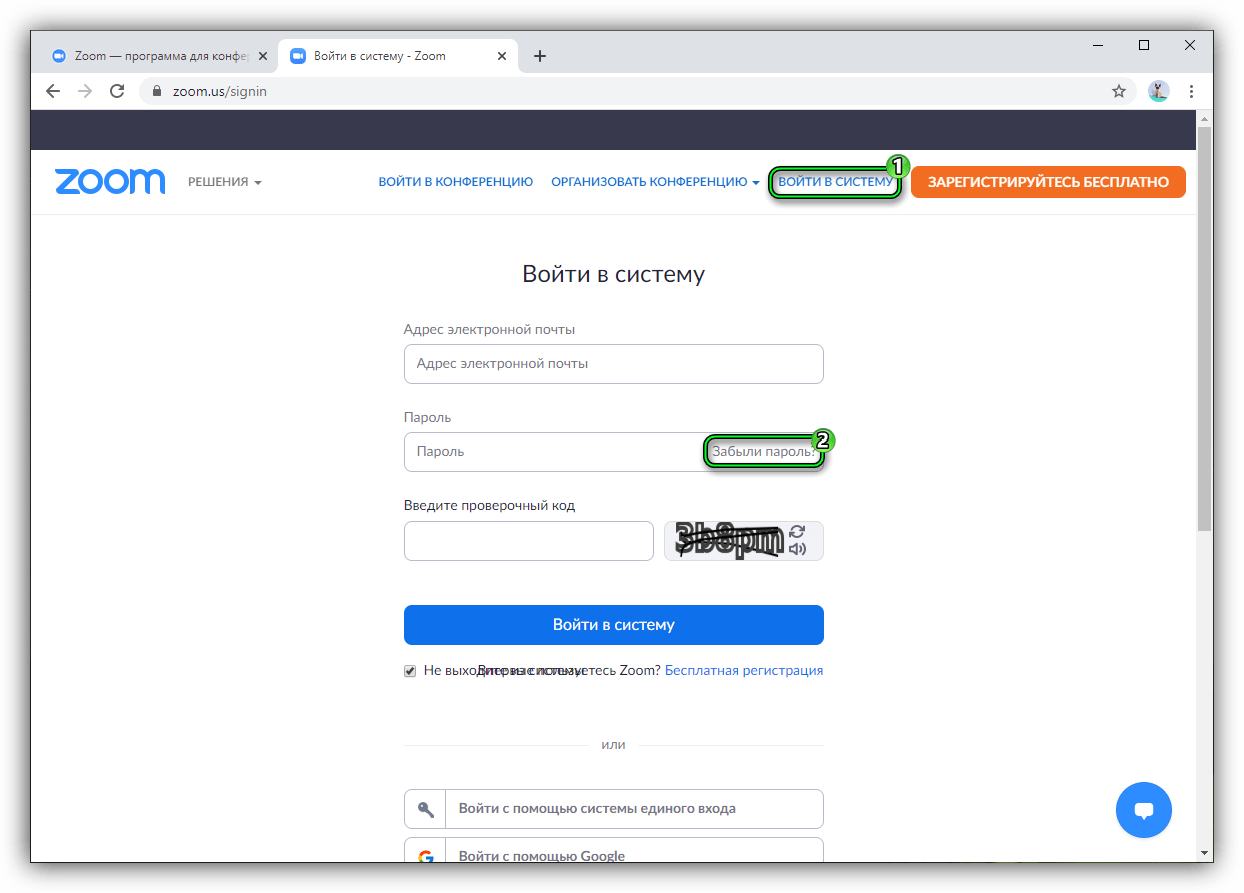The height and width of the screenshot is (893, 1244).
Task: Click blue 'Войти в систему' button
Action: pos(614,625)
